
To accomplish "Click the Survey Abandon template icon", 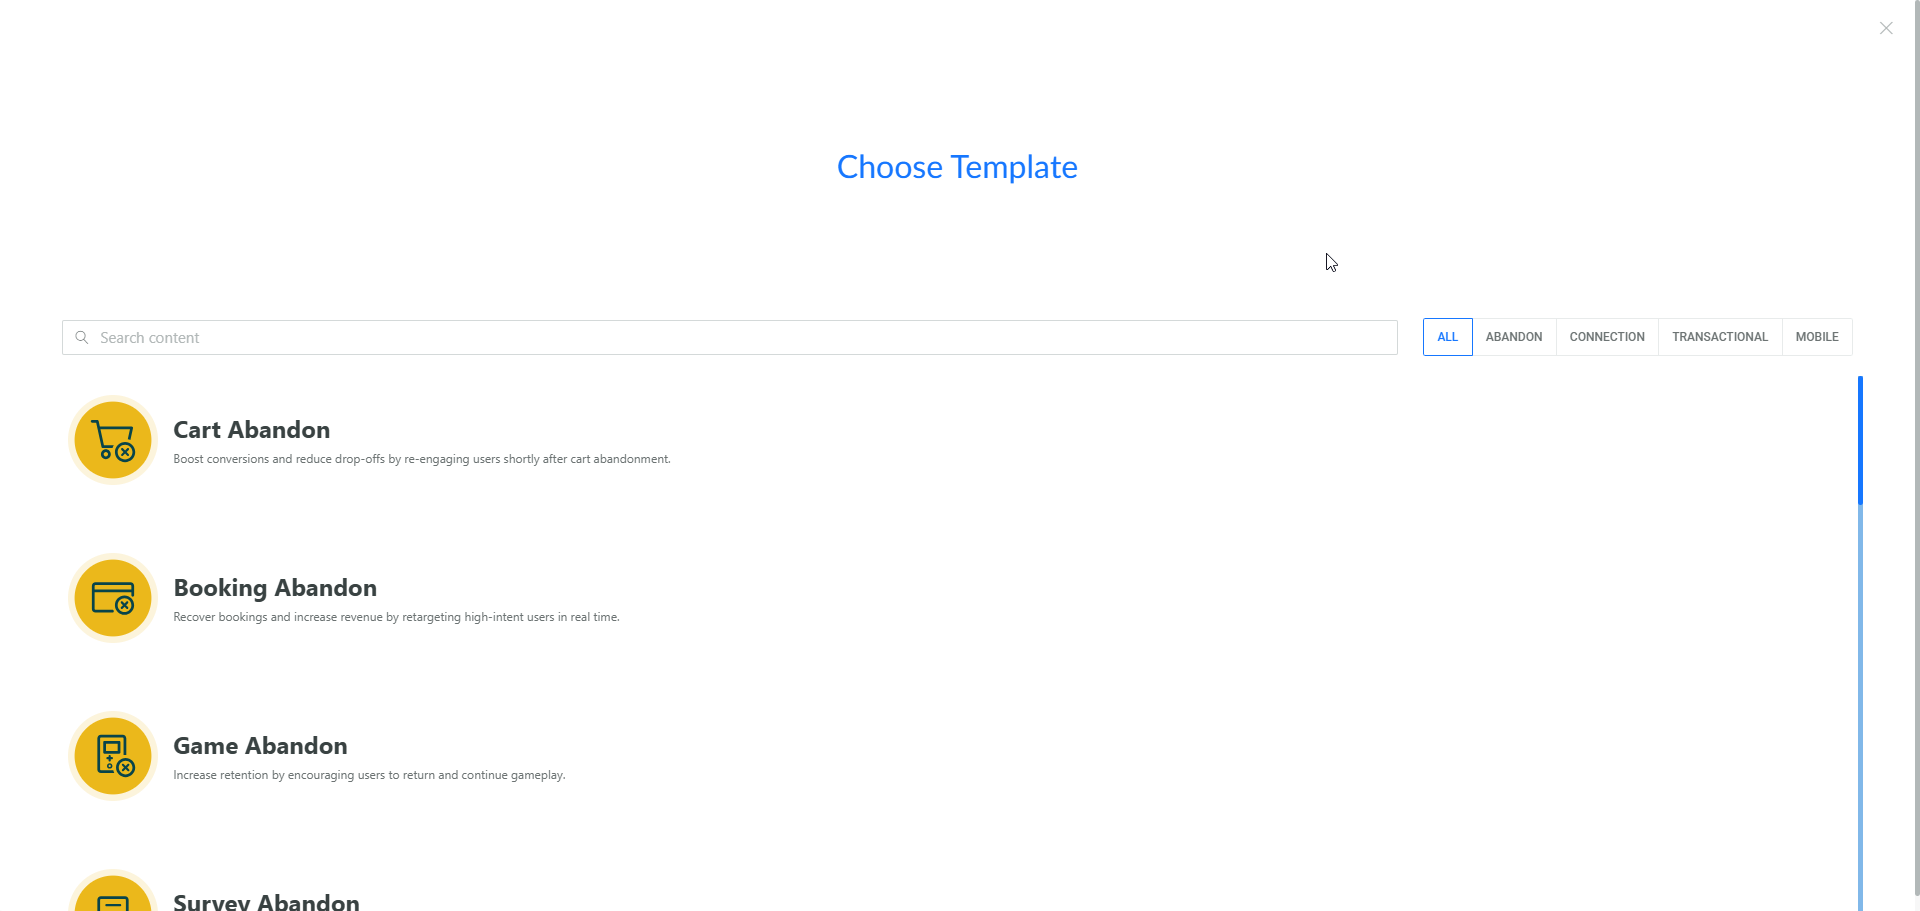I will pos(113,896).
